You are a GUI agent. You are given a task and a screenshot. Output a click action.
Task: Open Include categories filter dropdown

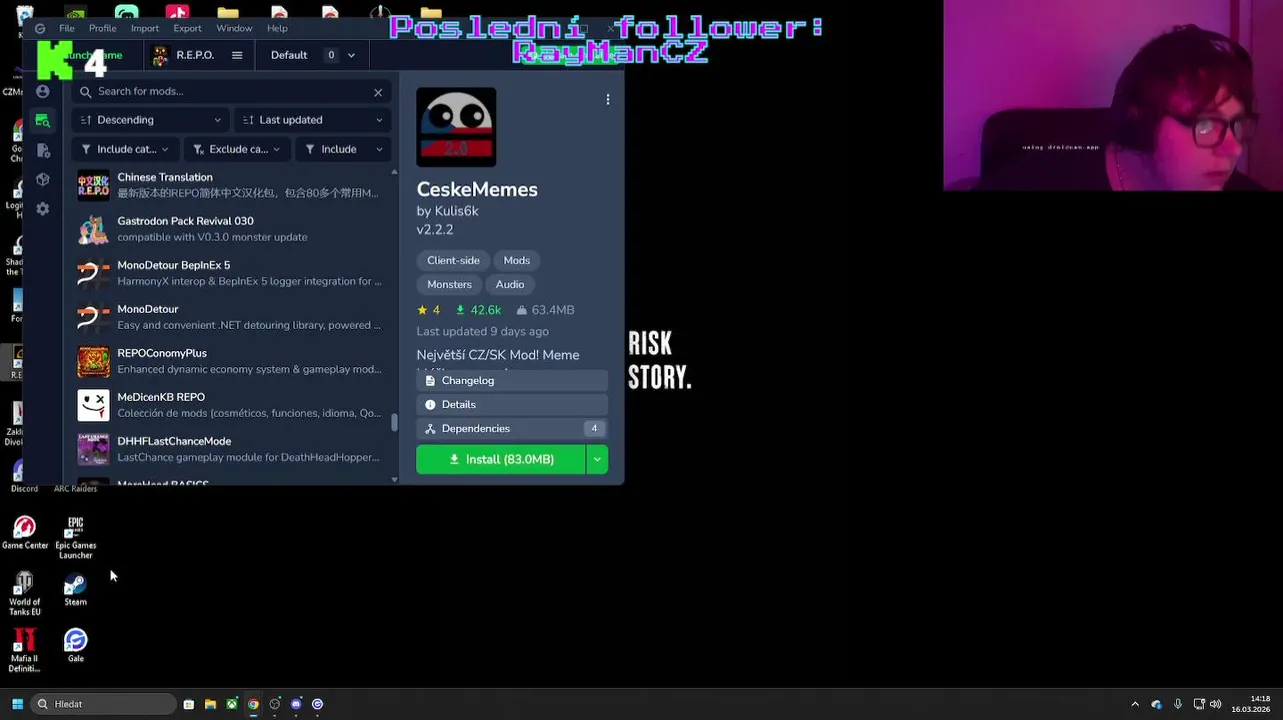click(x=125, y=149)
